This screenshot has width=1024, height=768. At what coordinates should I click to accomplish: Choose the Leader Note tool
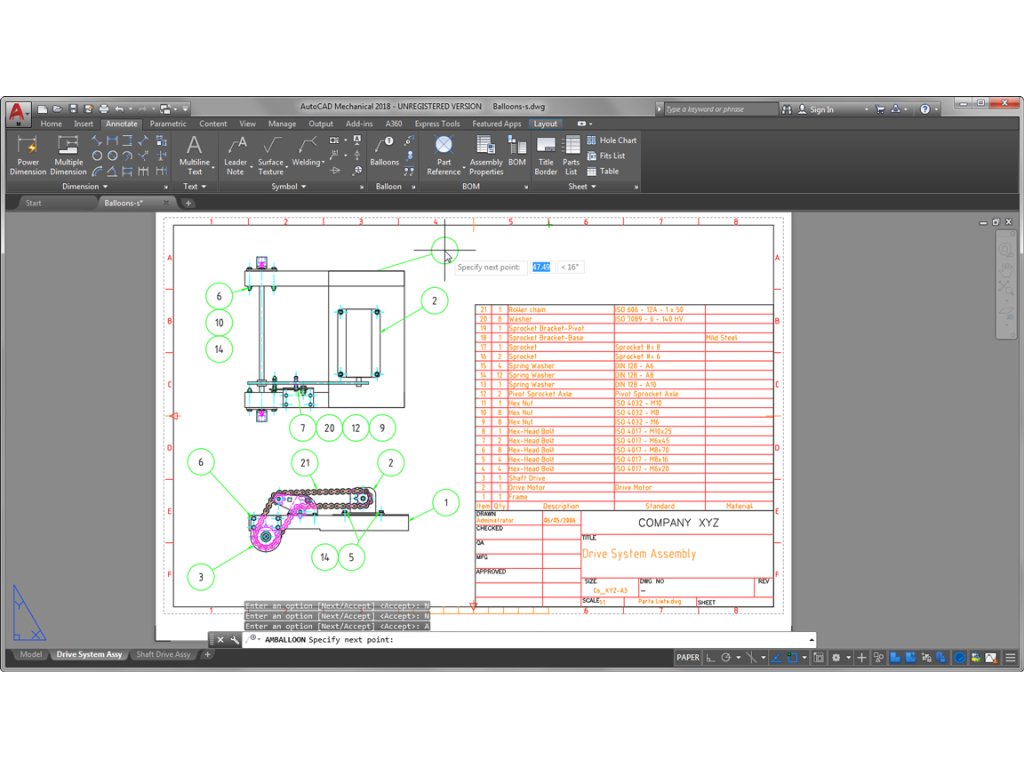[236, 155]
